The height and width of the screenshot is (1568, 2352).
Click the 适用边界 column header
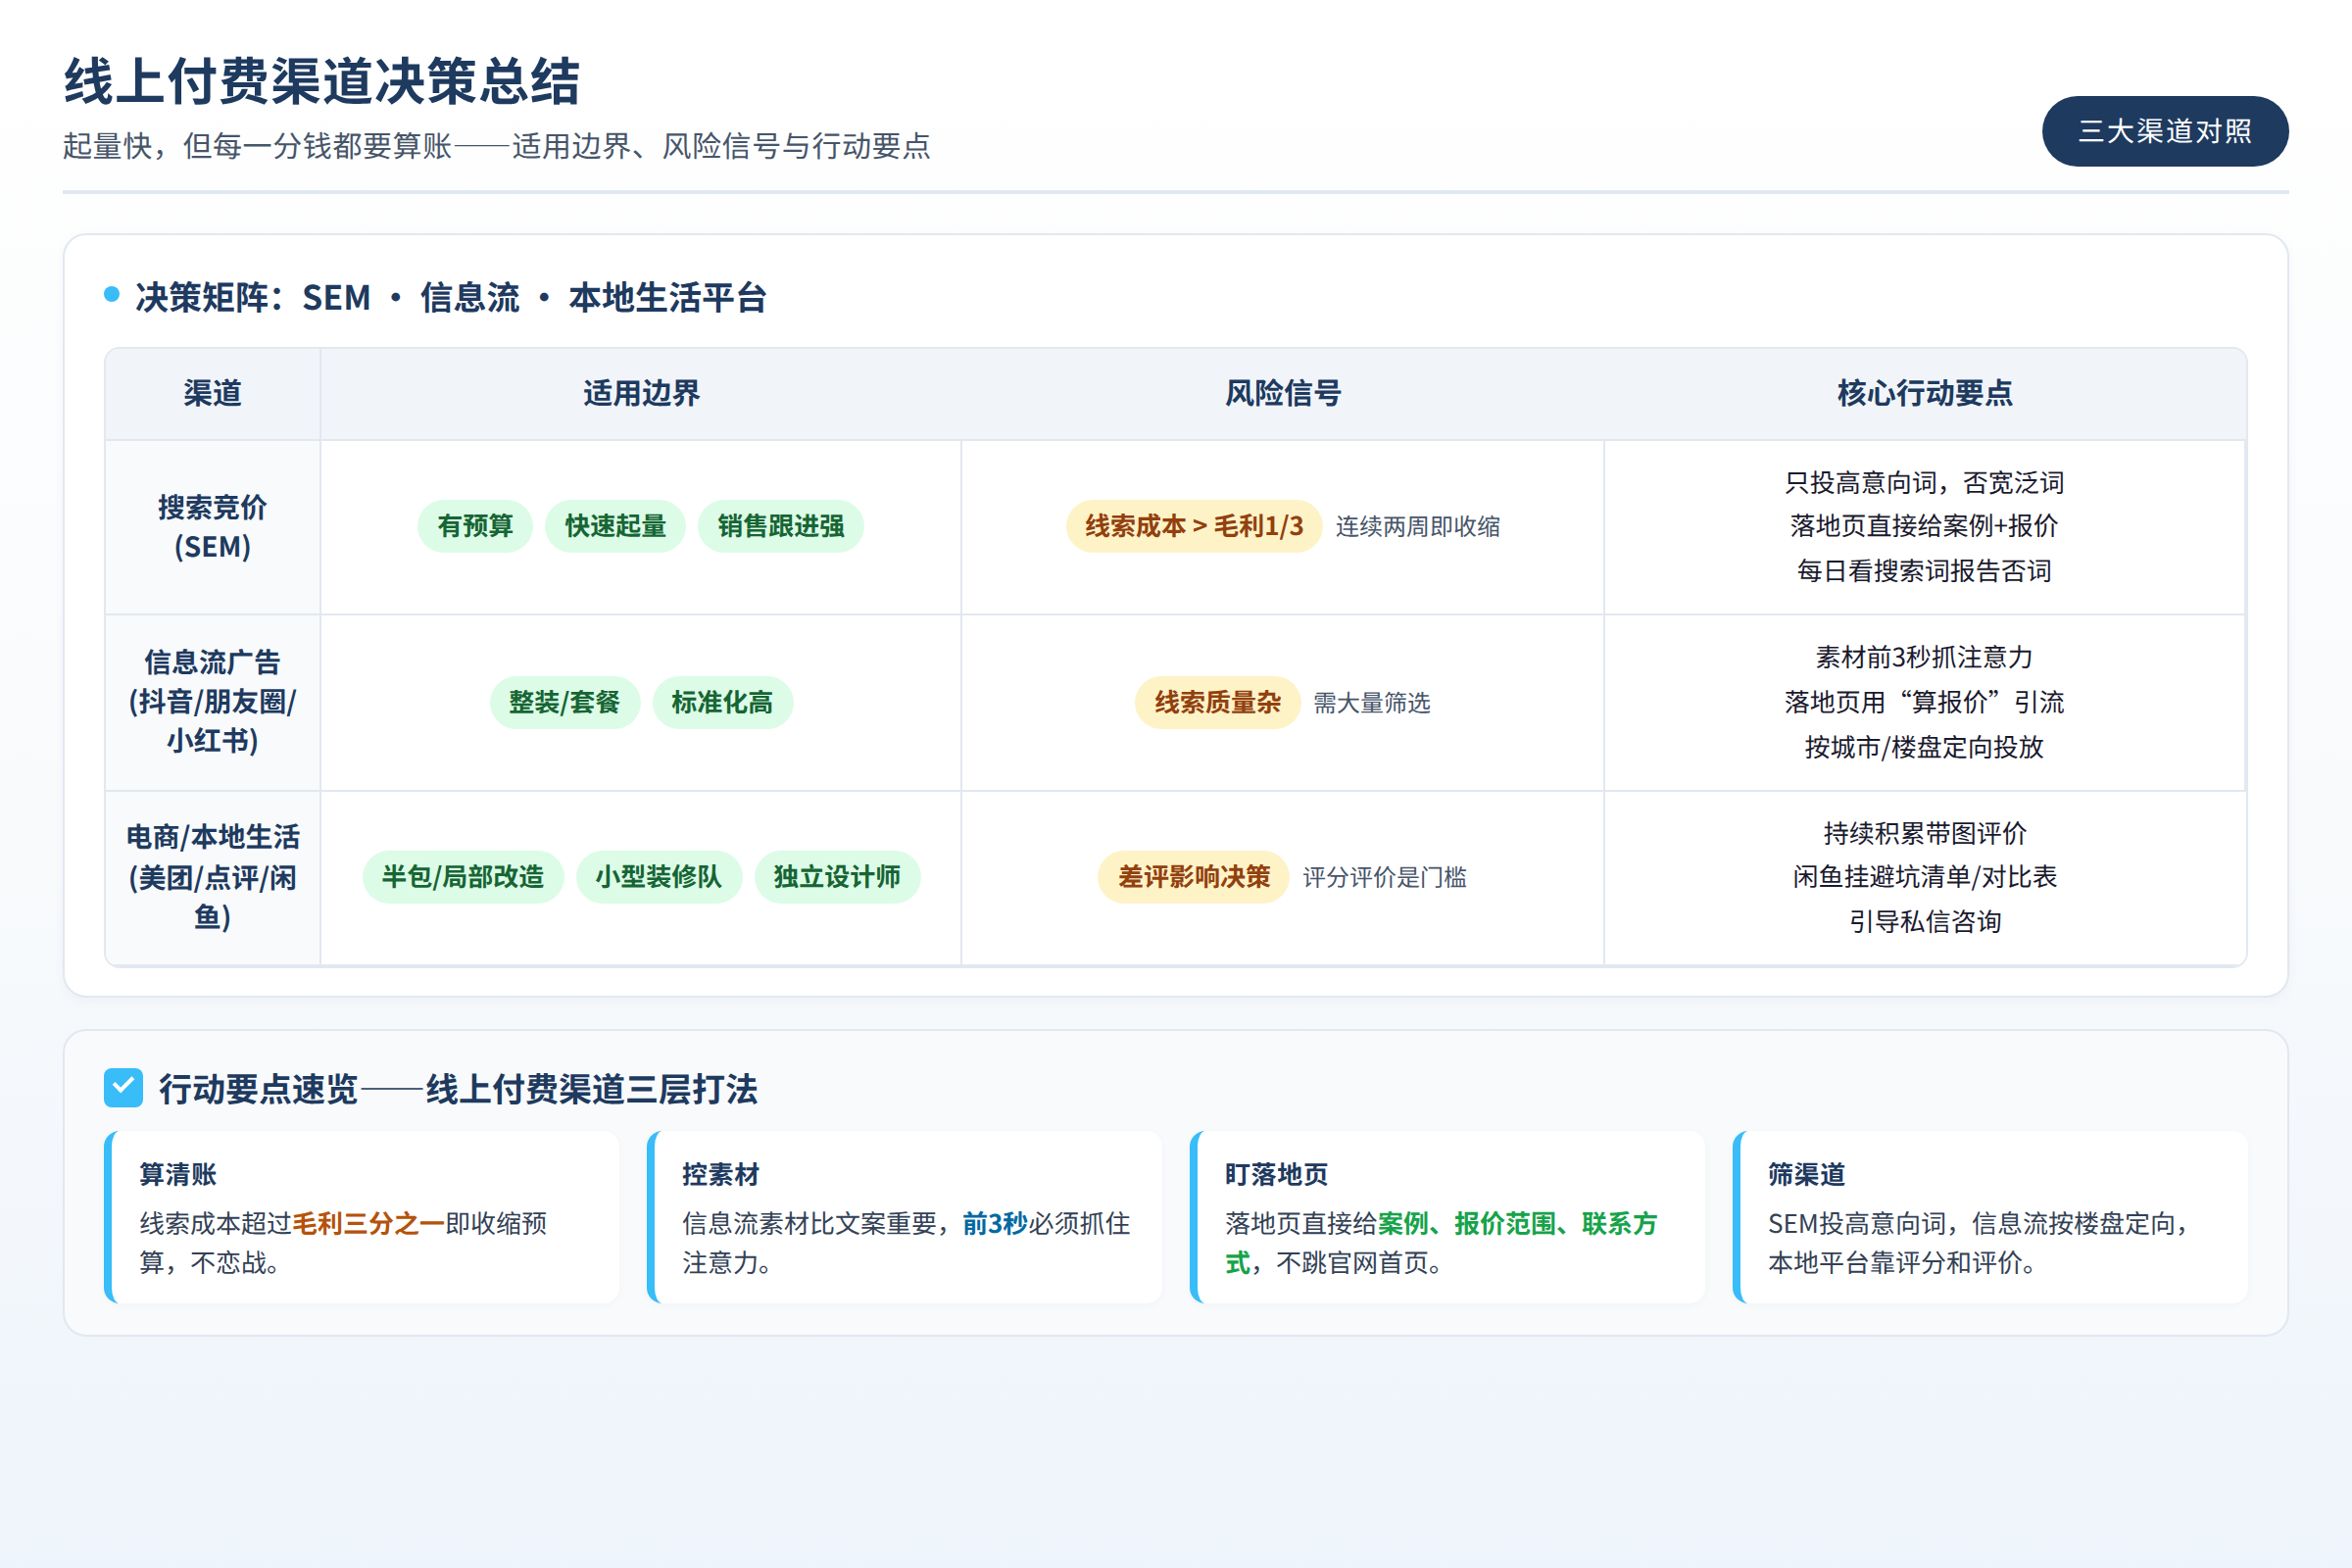(641, 393)
